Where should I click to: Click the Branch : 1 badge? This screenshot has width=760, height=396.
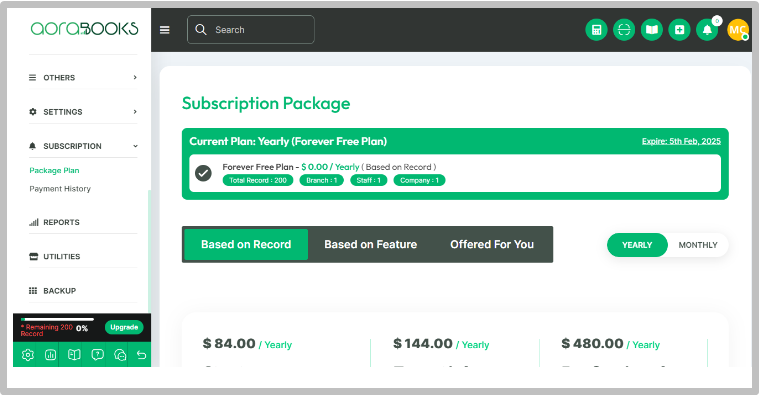click(321, 180)
